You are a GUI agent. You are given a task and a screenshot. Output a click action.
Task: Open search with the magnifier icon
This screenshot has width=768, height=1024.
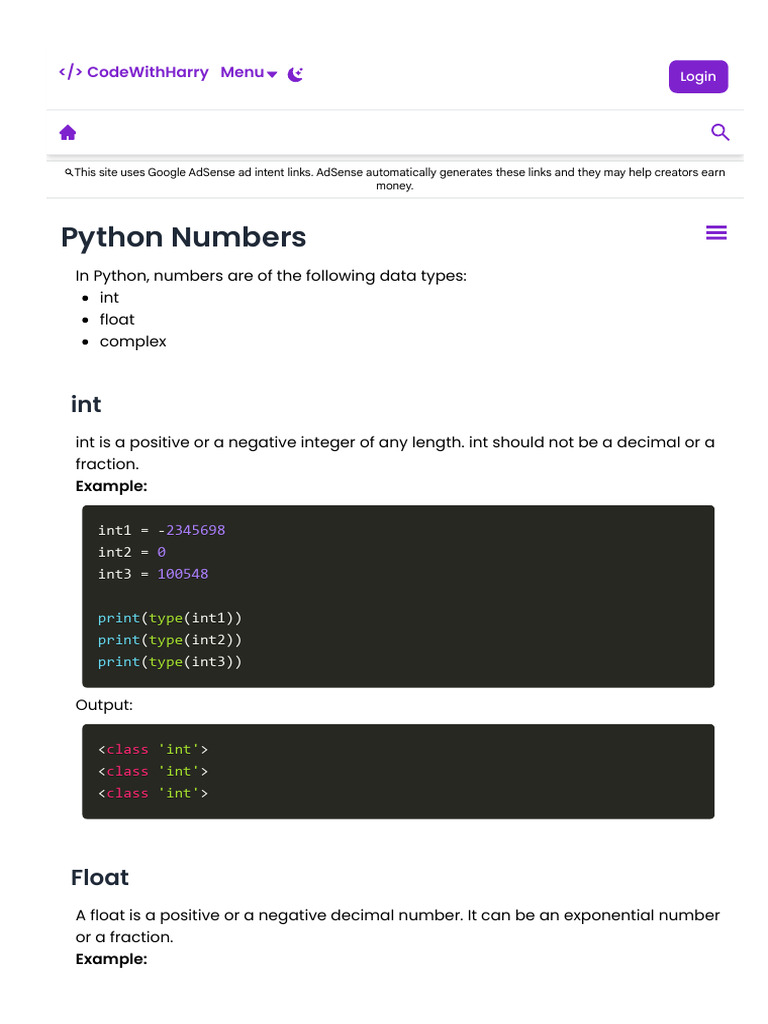[x=720, y=132]
